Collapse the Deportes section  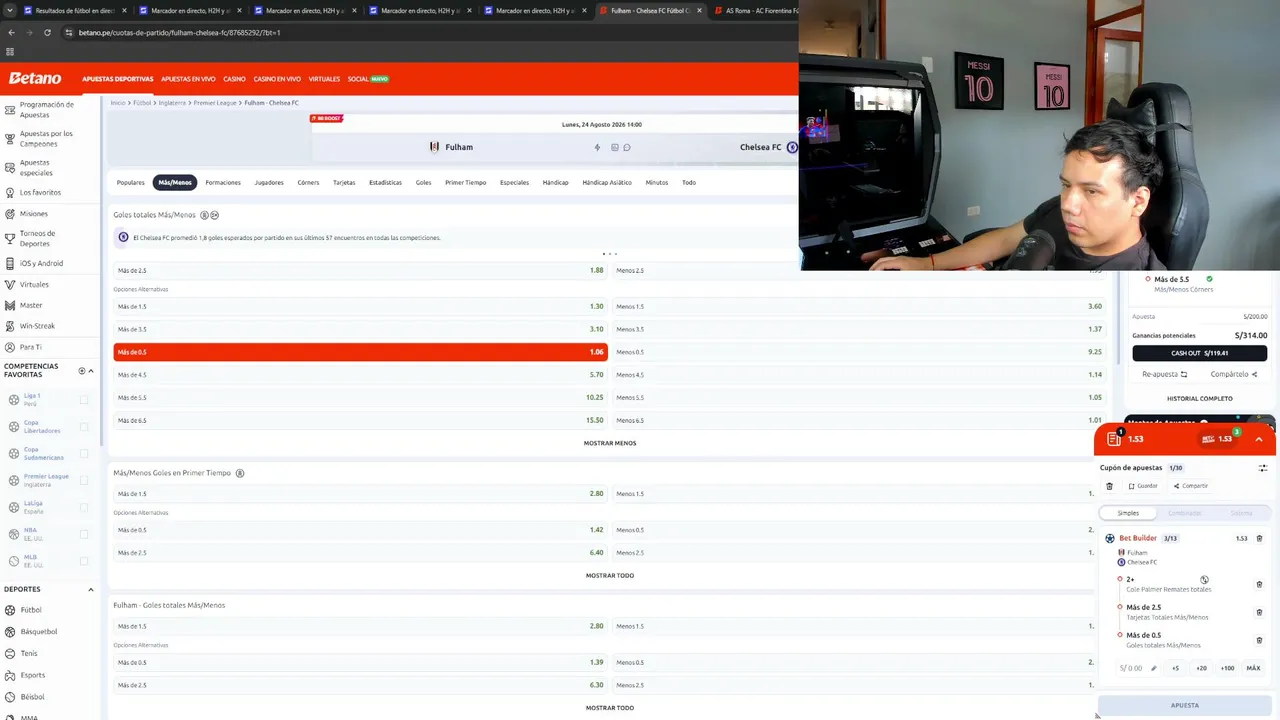91,589
